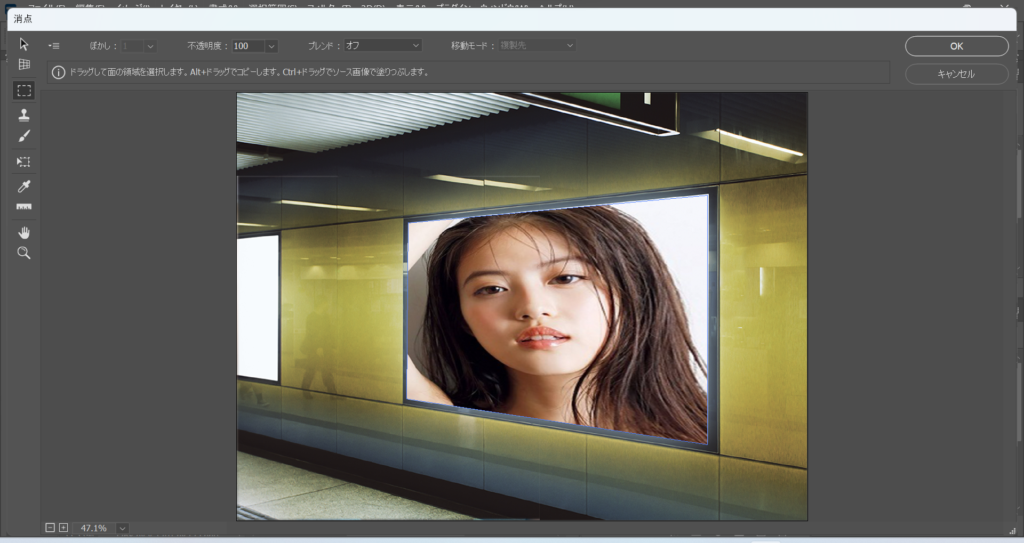1024x543 pixels.
Task: Open the ブレンド オフ dropdown
Action: [383, 46]
